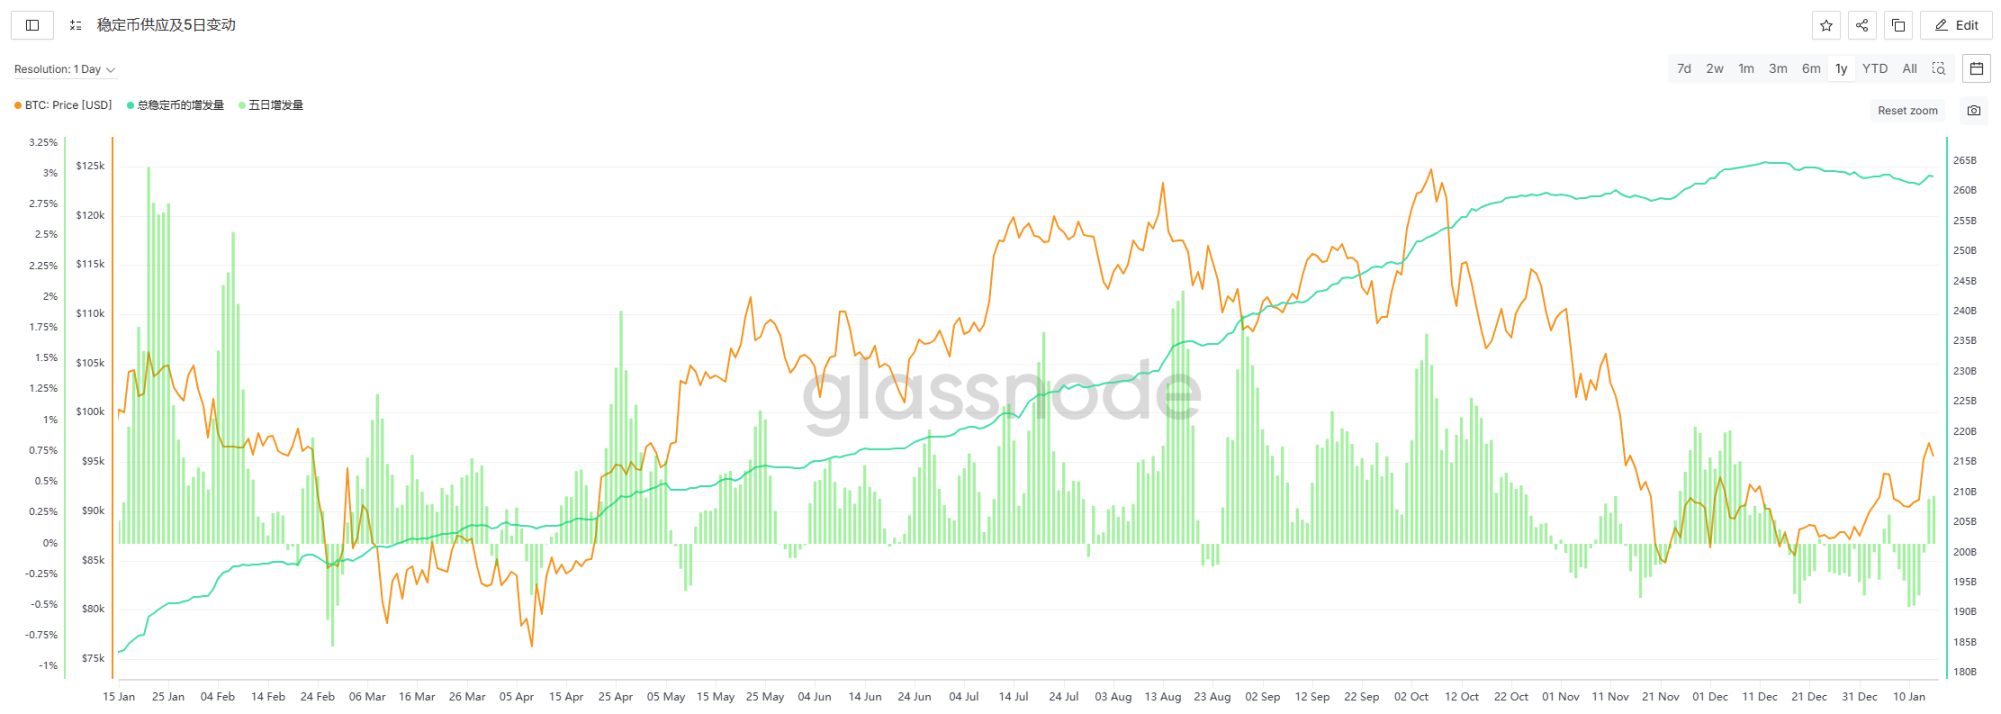Viewport: 2001px width, 714px height.
Task: Open the calendar date picker
Action: point(1976,68)
